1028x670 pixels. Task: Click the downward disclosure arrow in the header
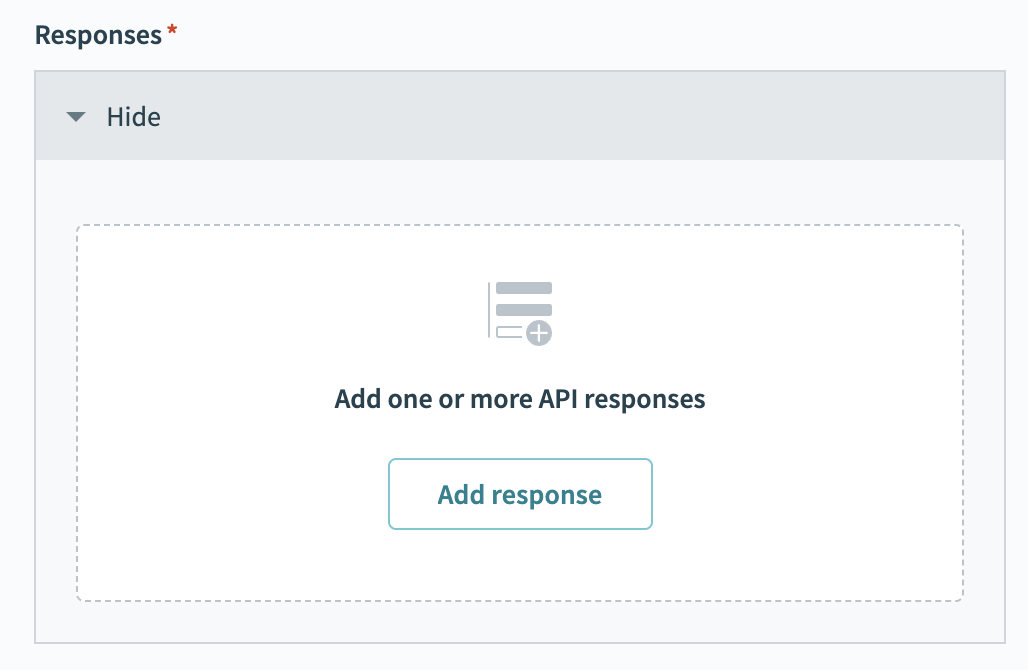76,116
